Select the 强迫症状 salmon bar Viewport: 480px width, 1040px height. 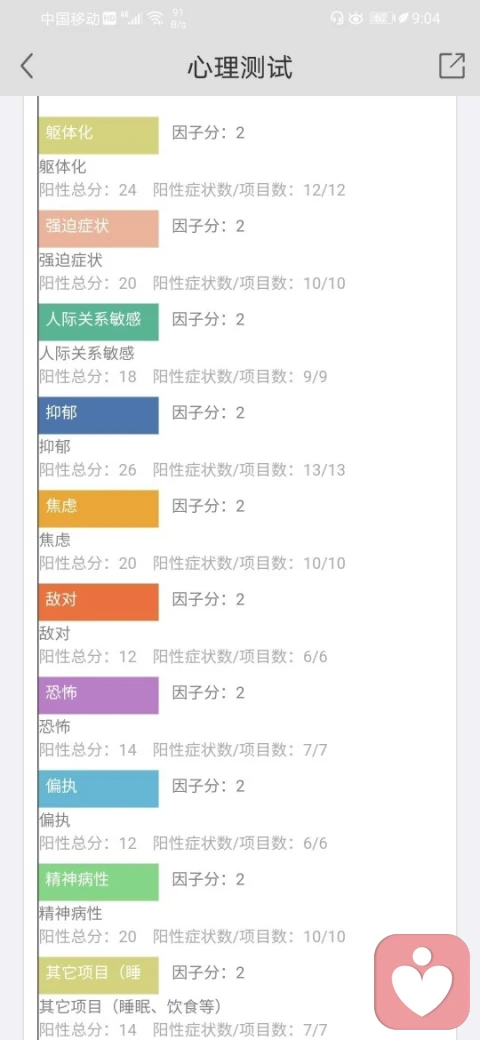click(x=98, y=229)
